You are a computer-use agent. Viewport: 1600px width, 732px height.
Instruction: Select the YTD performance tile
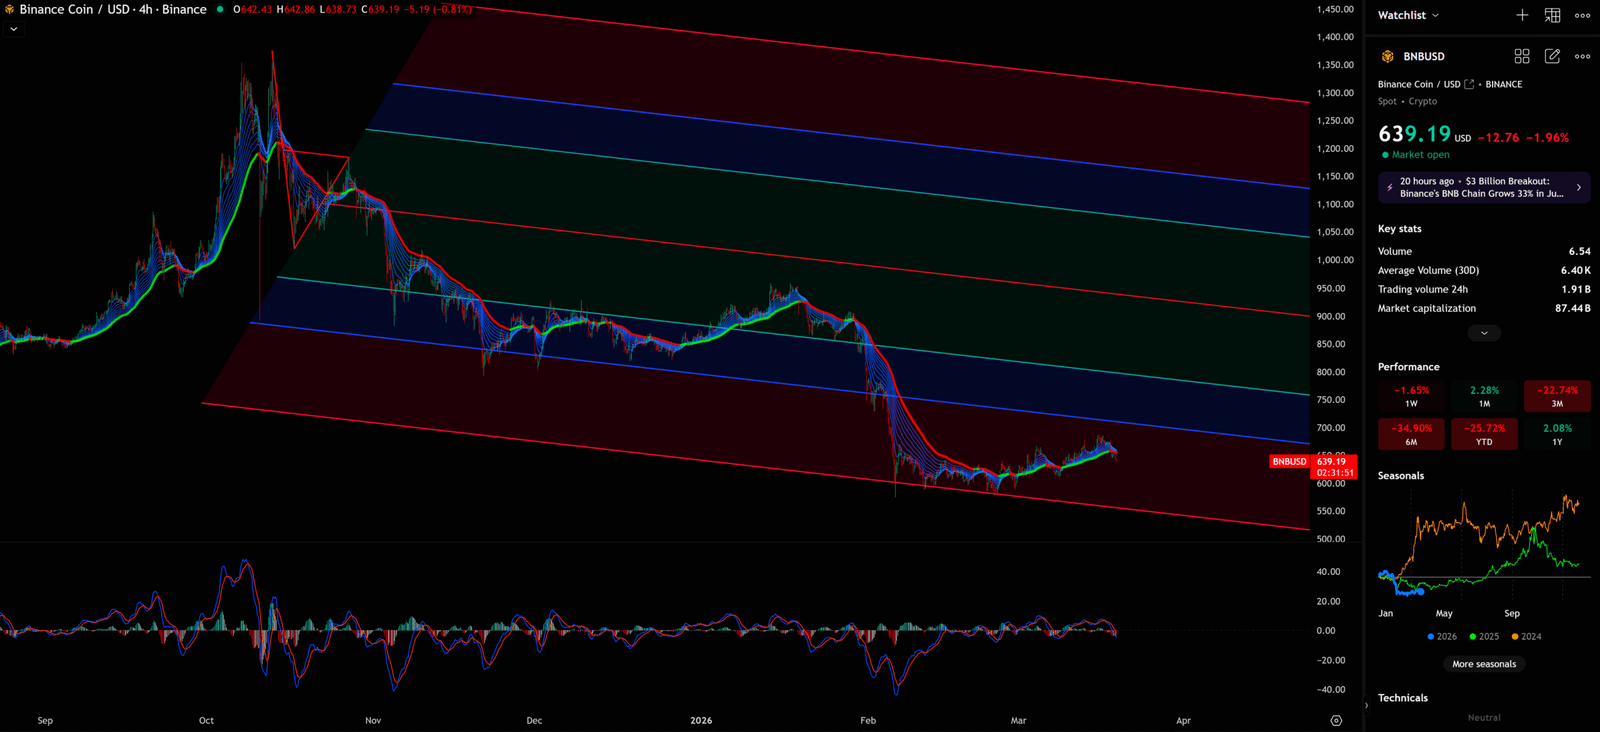(1484, 434)
